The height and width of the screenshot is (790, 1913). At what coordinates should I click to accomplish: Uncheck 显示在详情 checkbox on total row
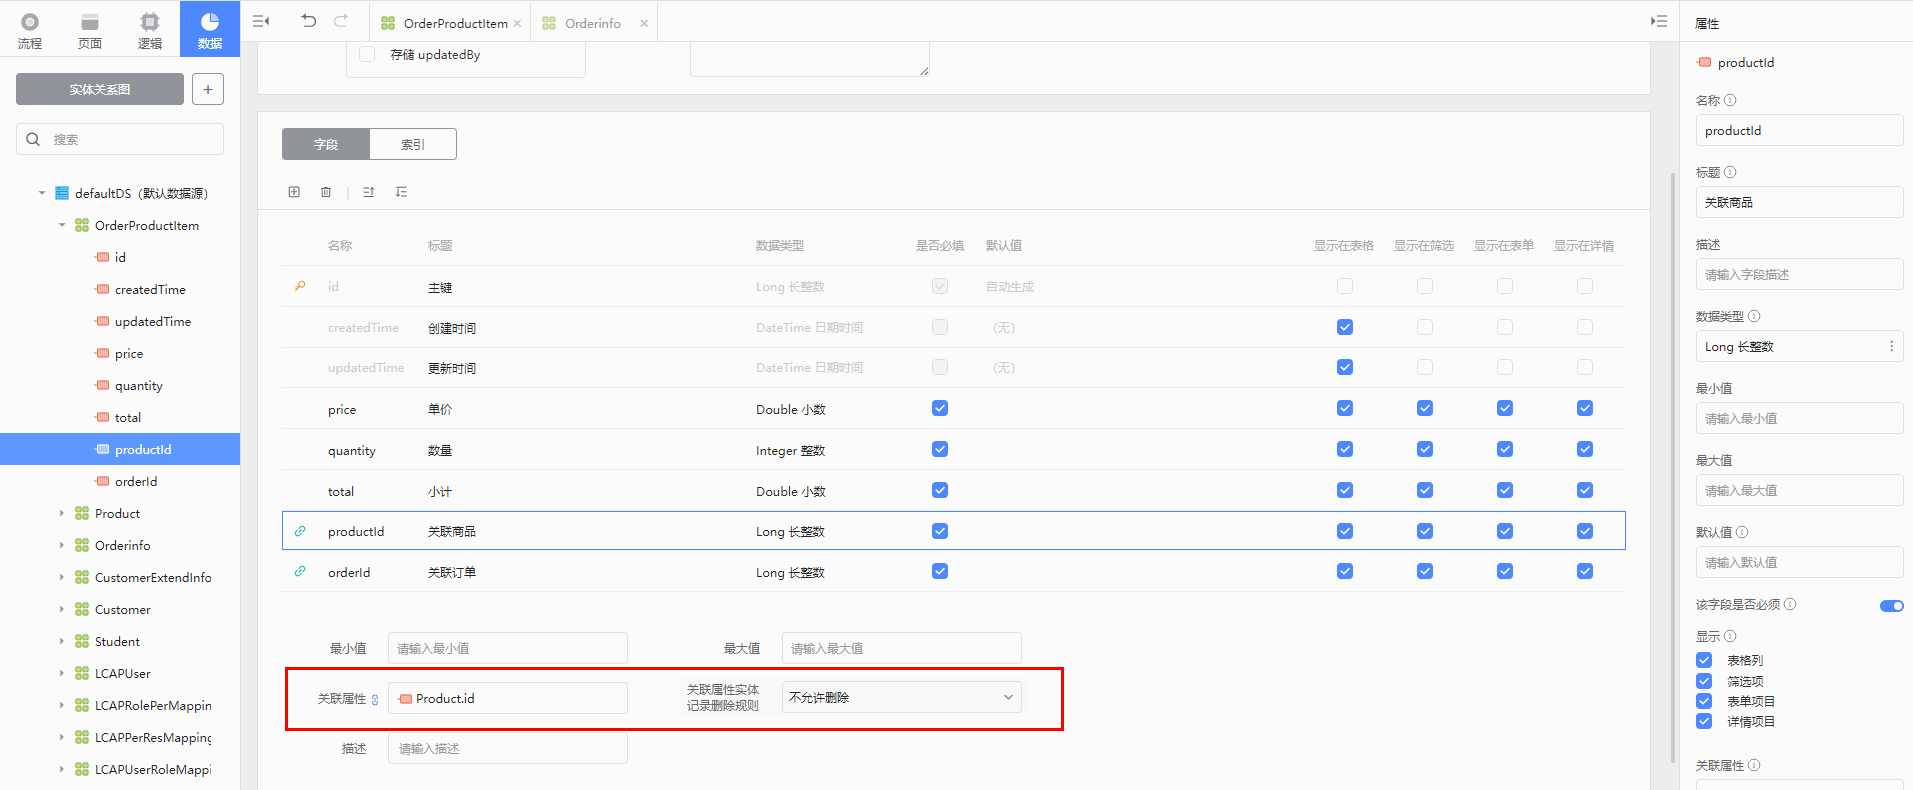click(1585, 490)
